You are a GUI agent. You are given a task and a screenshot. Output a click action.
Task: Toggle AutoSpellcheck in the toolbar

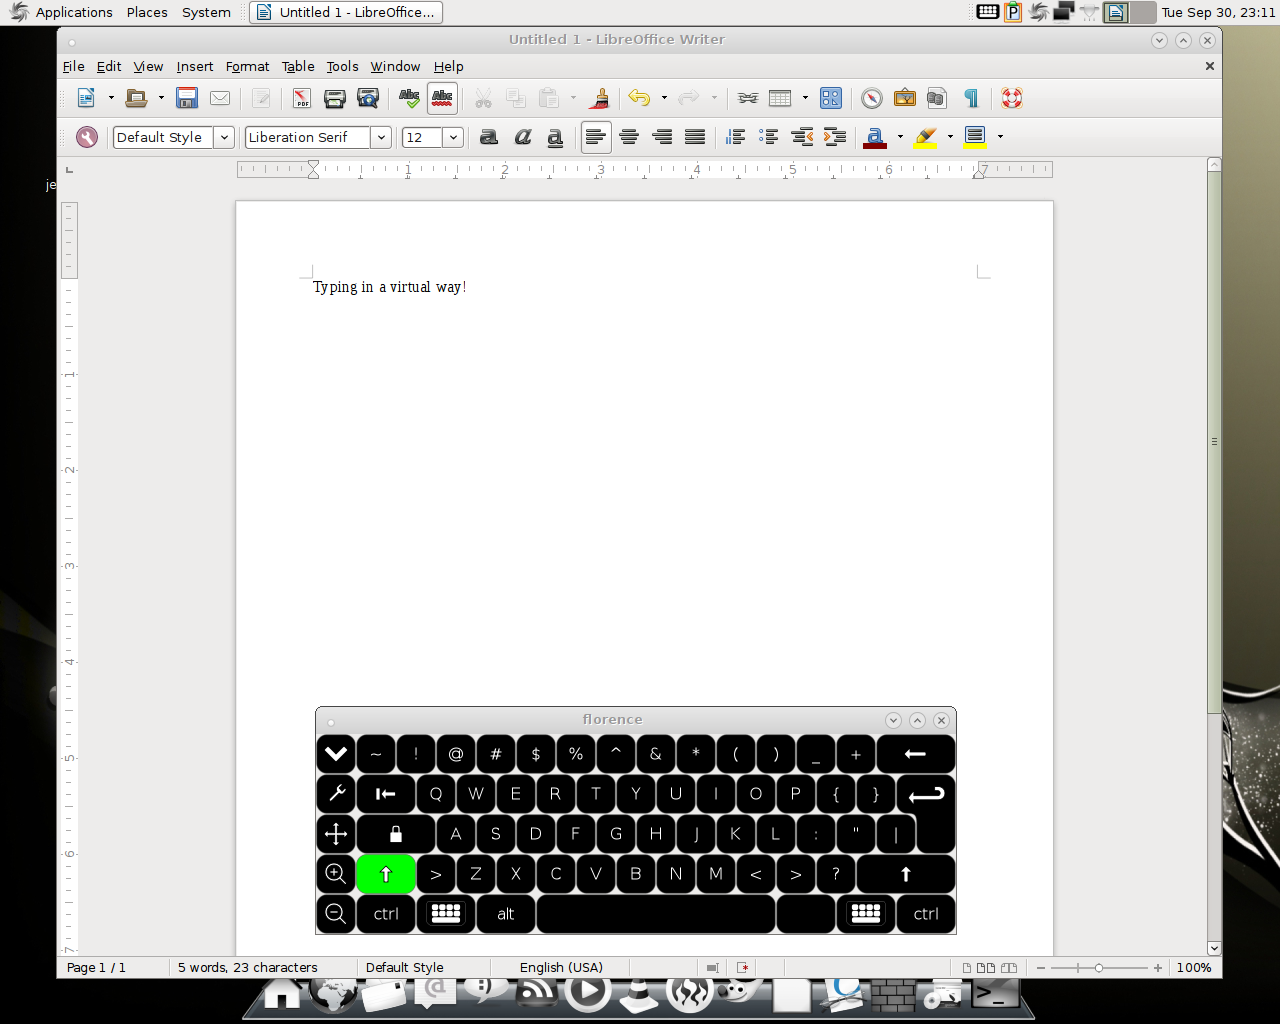(442, 98)
